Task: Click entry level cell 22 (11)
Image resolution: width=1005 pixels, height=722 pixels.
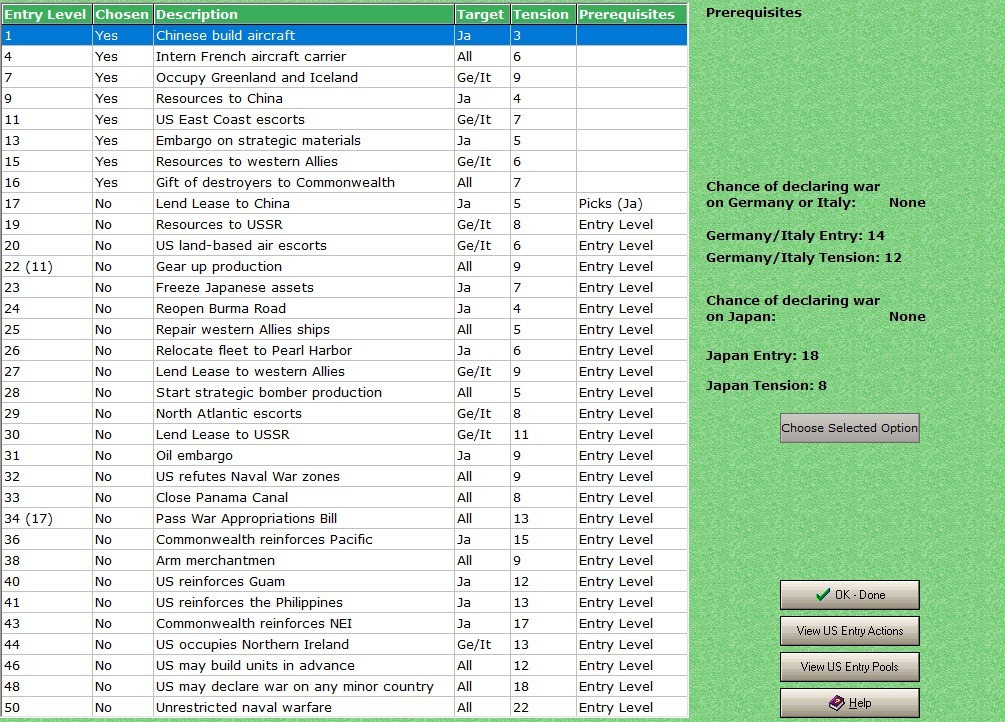Action: tap(47, 267)
